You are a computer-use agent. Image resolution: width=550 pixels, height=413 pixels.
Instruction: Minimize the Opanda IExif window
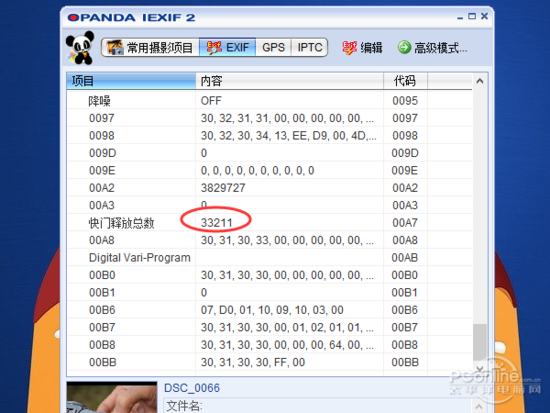point(460,18)
